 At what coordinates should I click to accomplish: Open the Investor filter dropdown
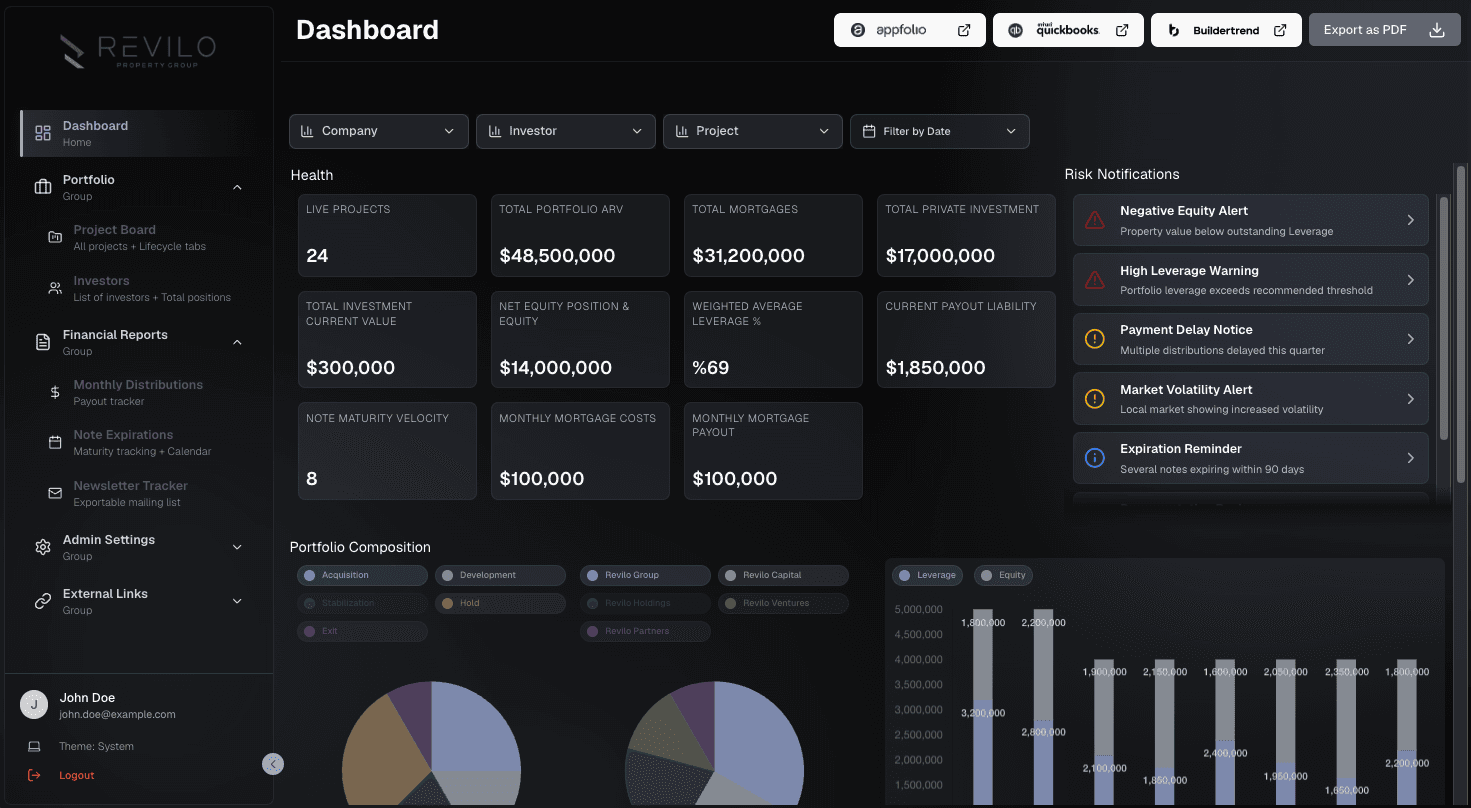(566, 131)
